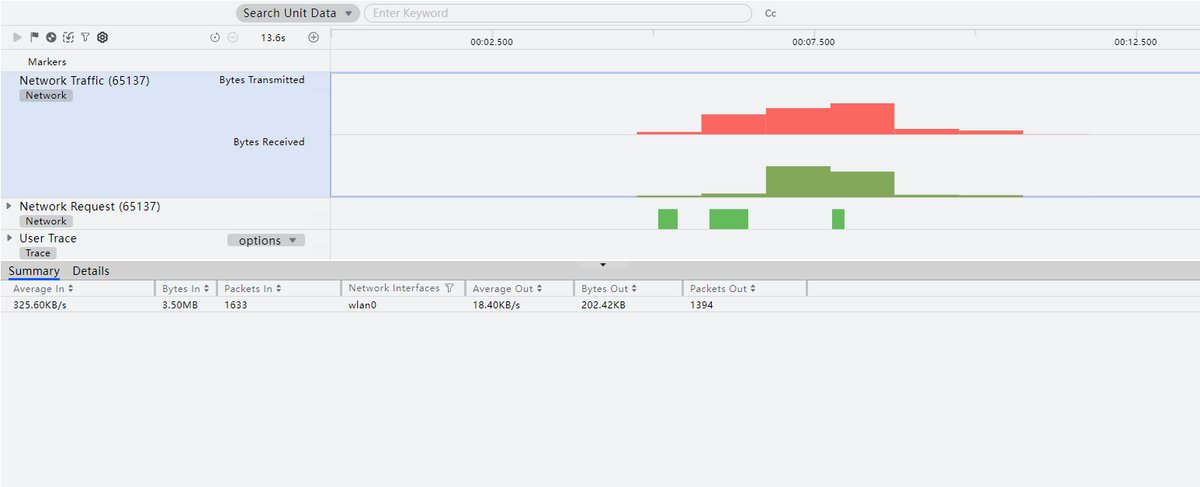This screenshot has height=487, width=1200.
Task: Expand the User Trace row
Action: 10,238
